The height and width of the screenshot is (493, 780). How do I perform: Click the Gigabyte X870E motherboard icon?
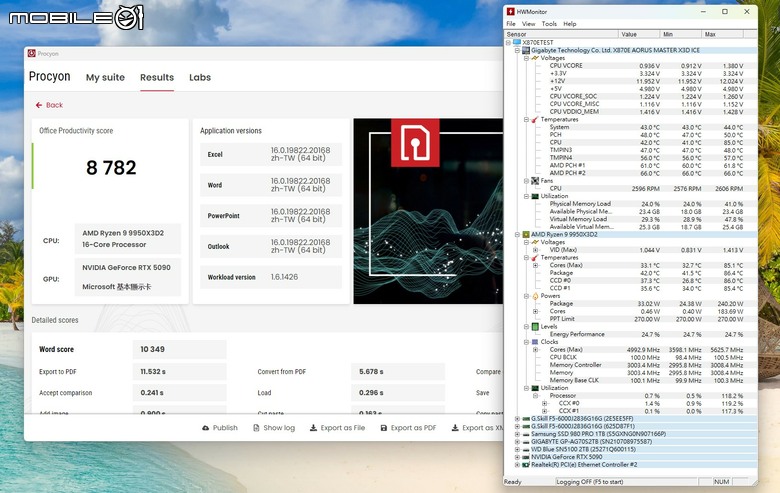[x=526, y=50]
